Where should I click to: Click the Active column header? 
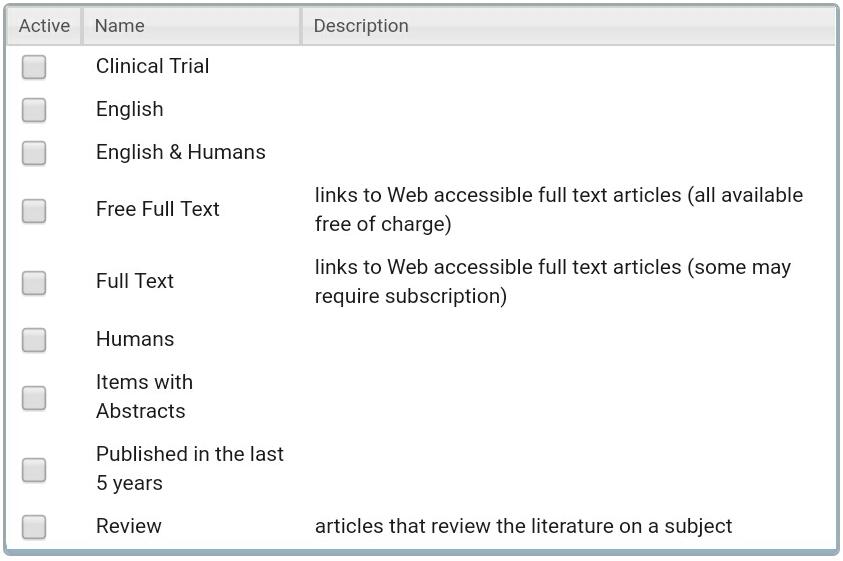pos(44,26)
